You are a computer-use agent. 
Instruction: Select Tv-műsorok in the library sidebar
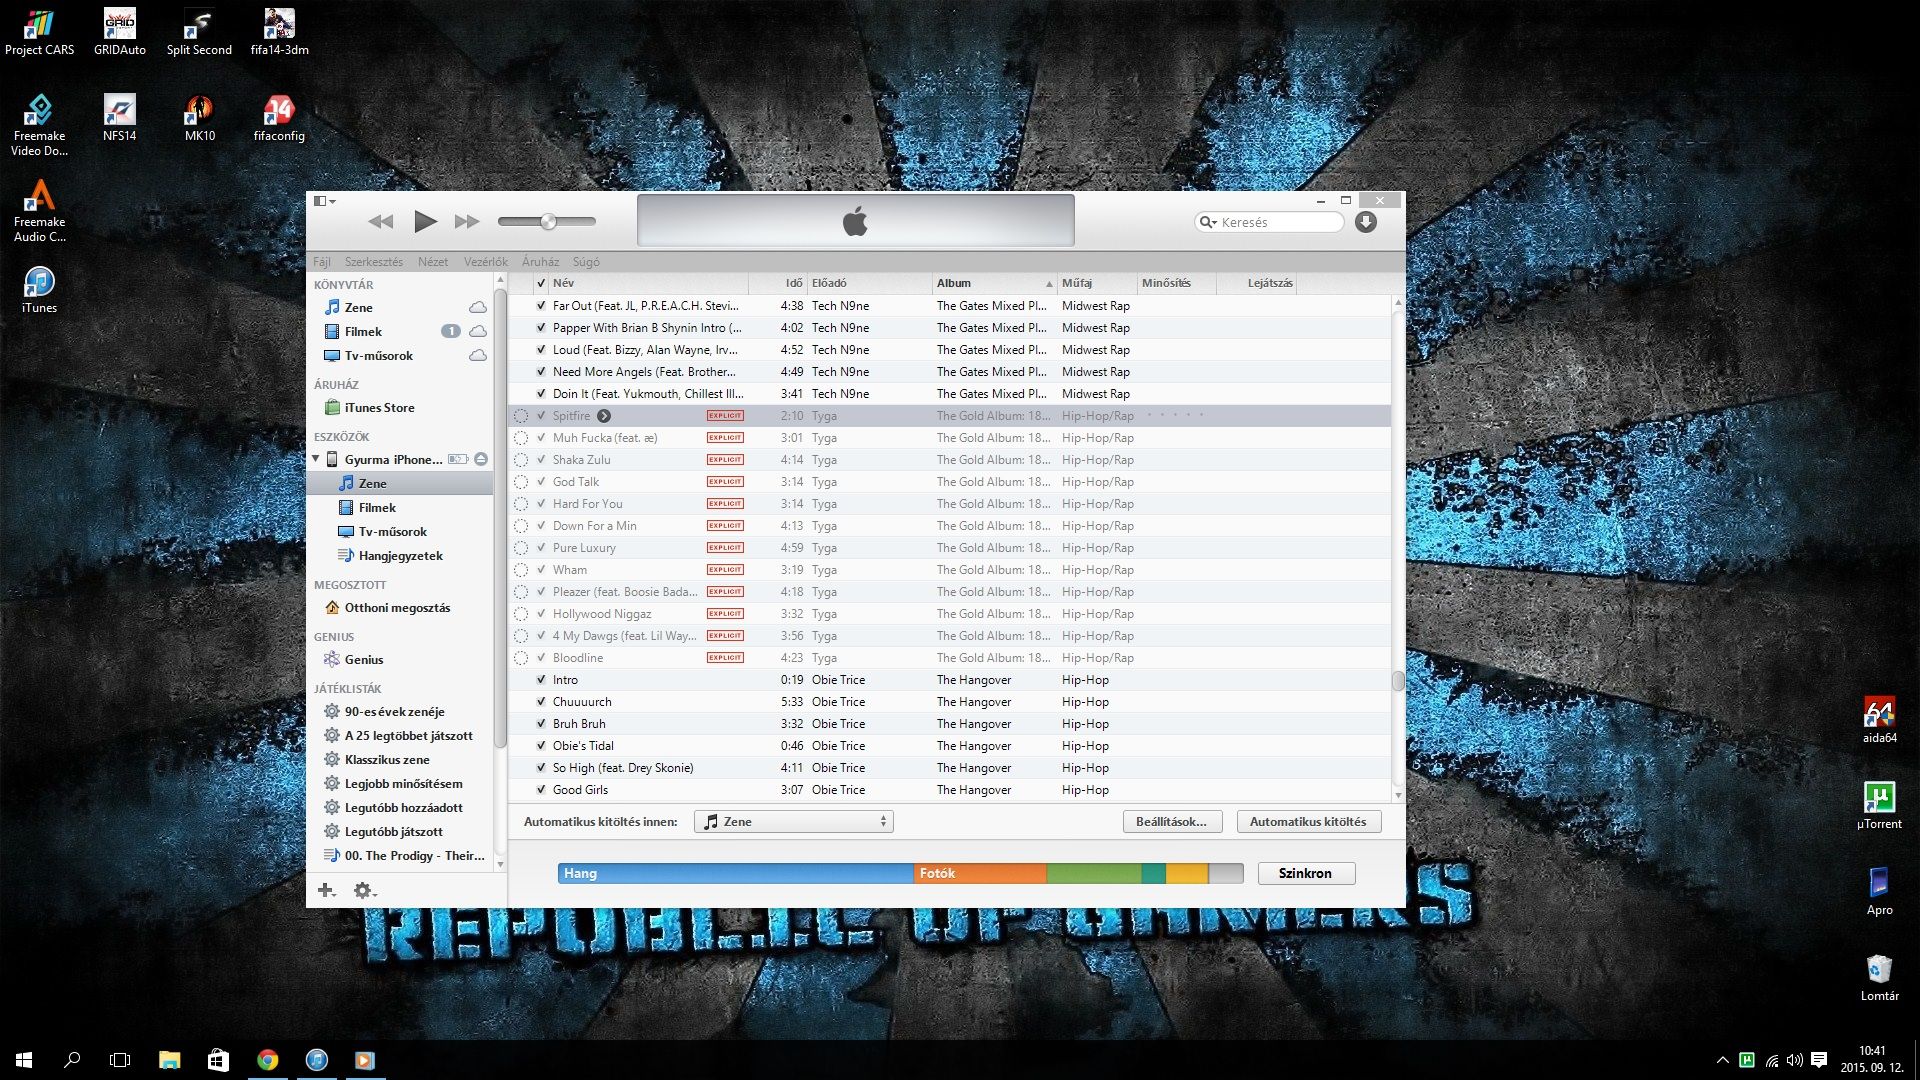[378, 355]
